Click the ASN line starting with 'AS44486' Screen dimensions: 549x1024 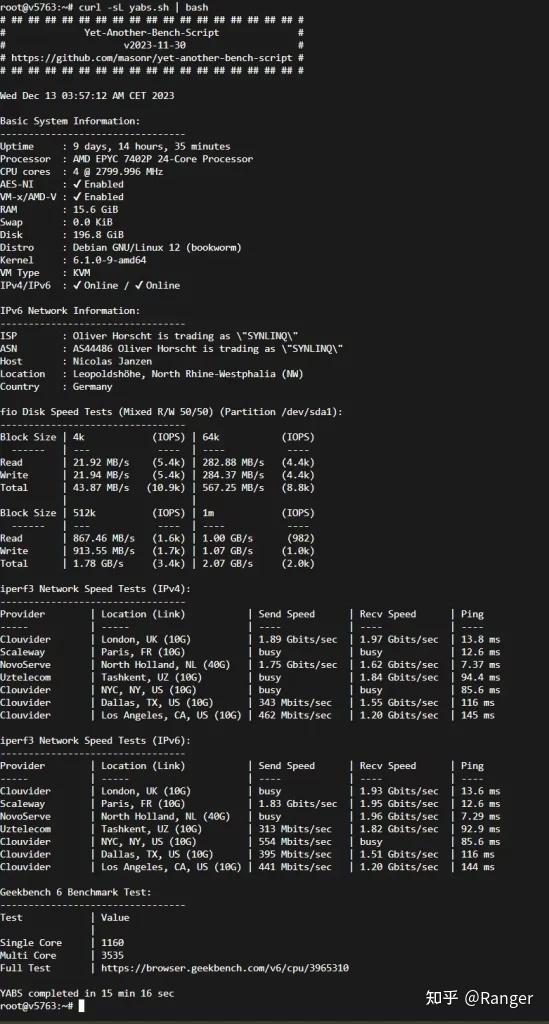tap(208, 349)
